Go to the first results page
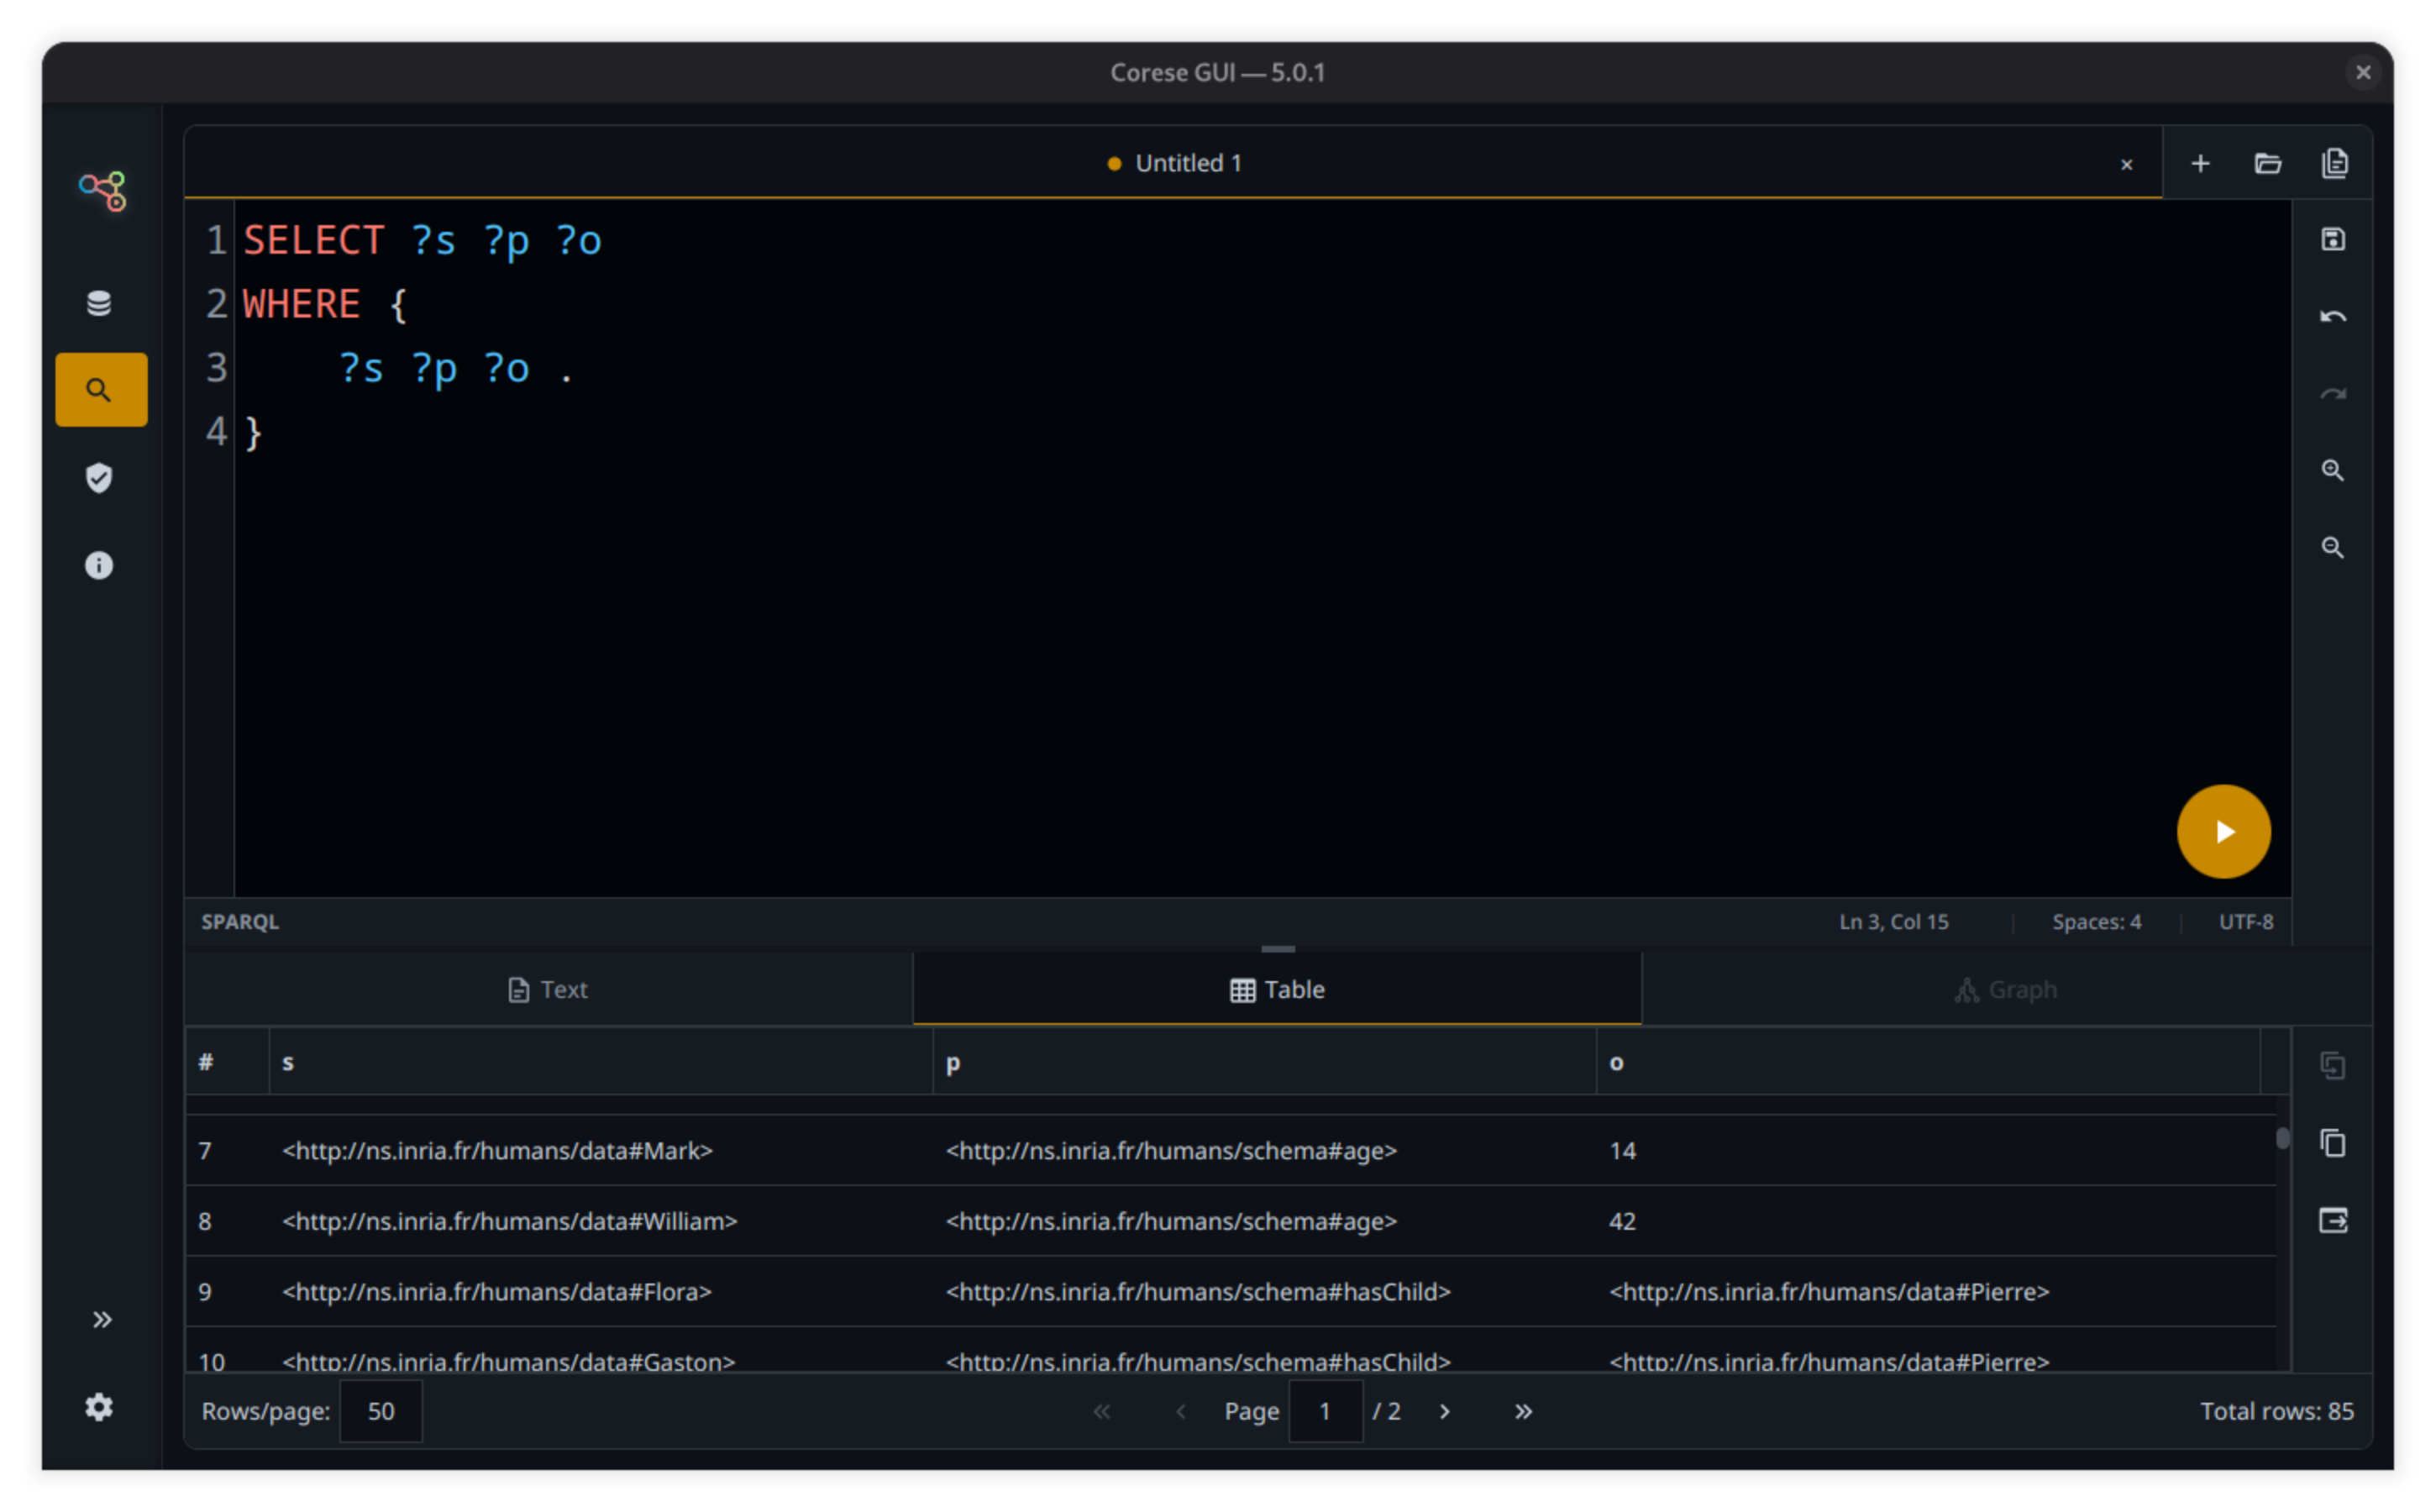The image size is (2436, 1512). (1101, 1411)
